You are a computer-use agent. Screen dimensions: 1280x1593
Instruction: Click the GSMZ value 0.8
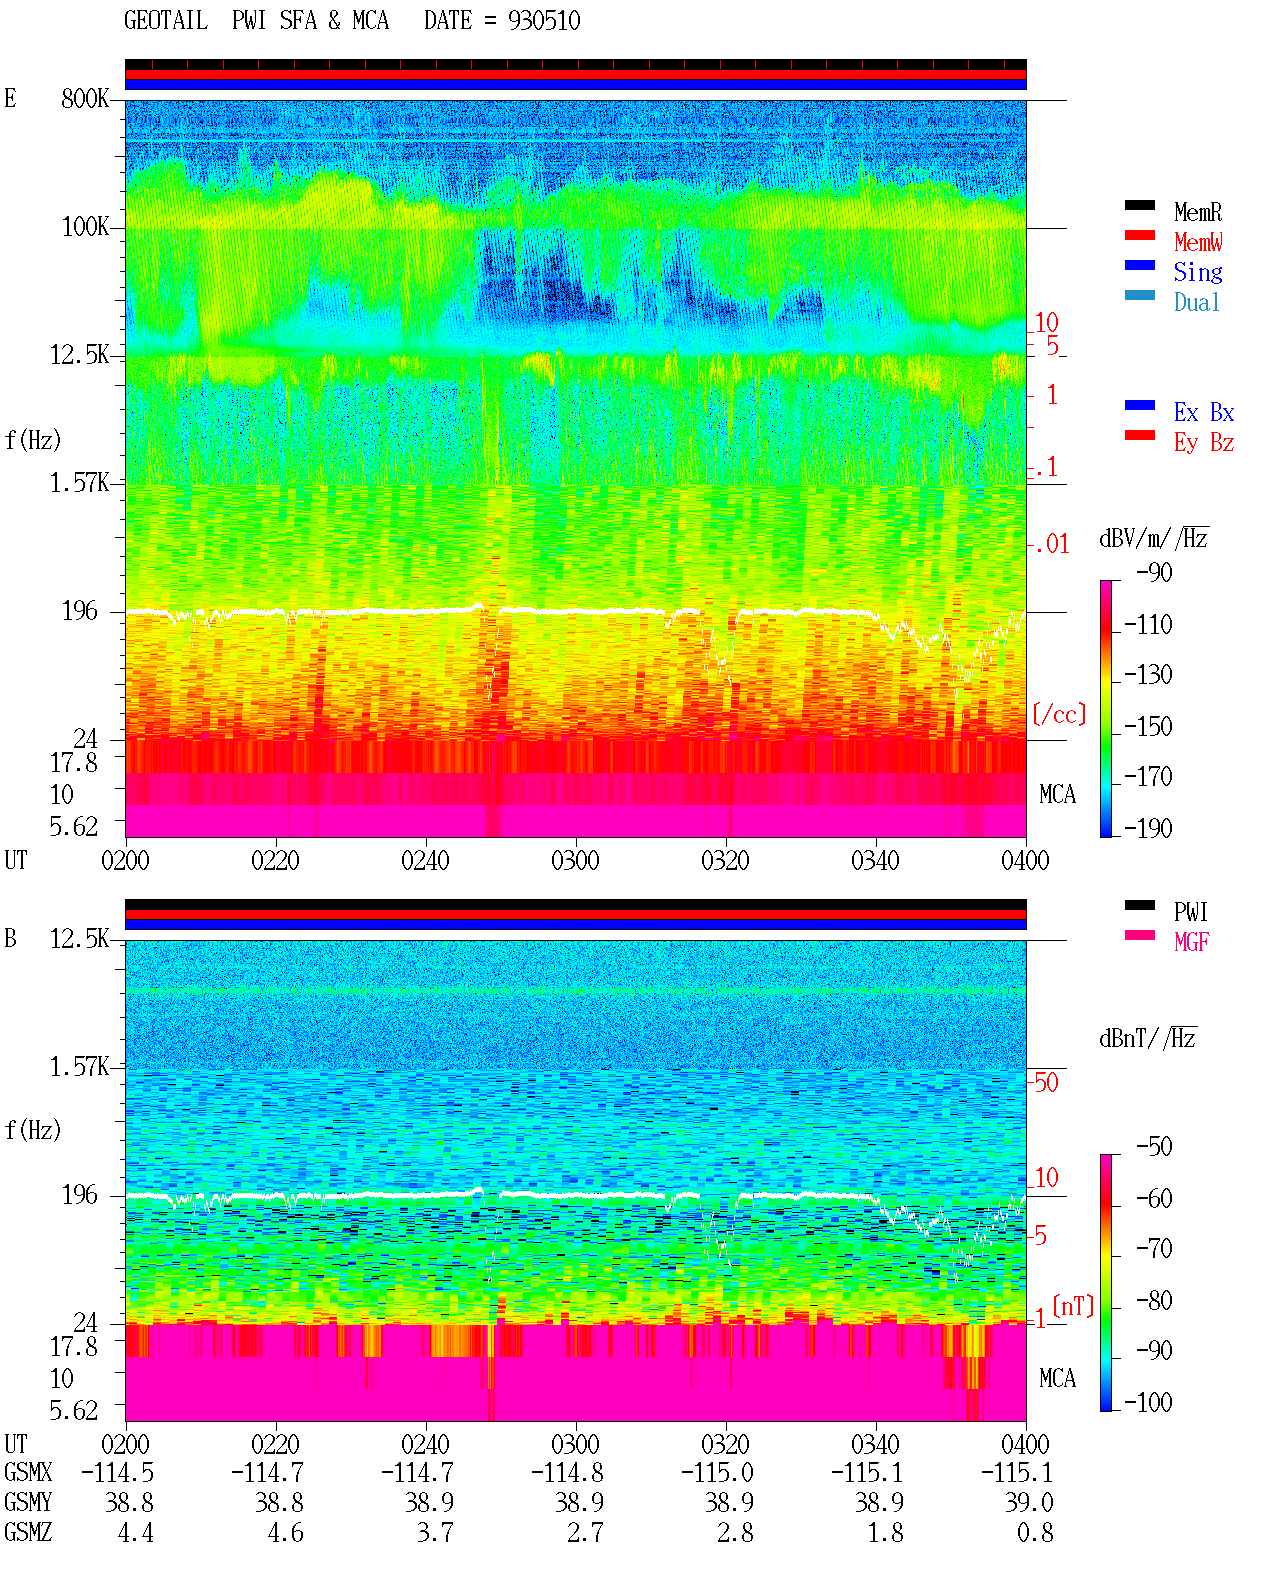tap(1036, 1532)
